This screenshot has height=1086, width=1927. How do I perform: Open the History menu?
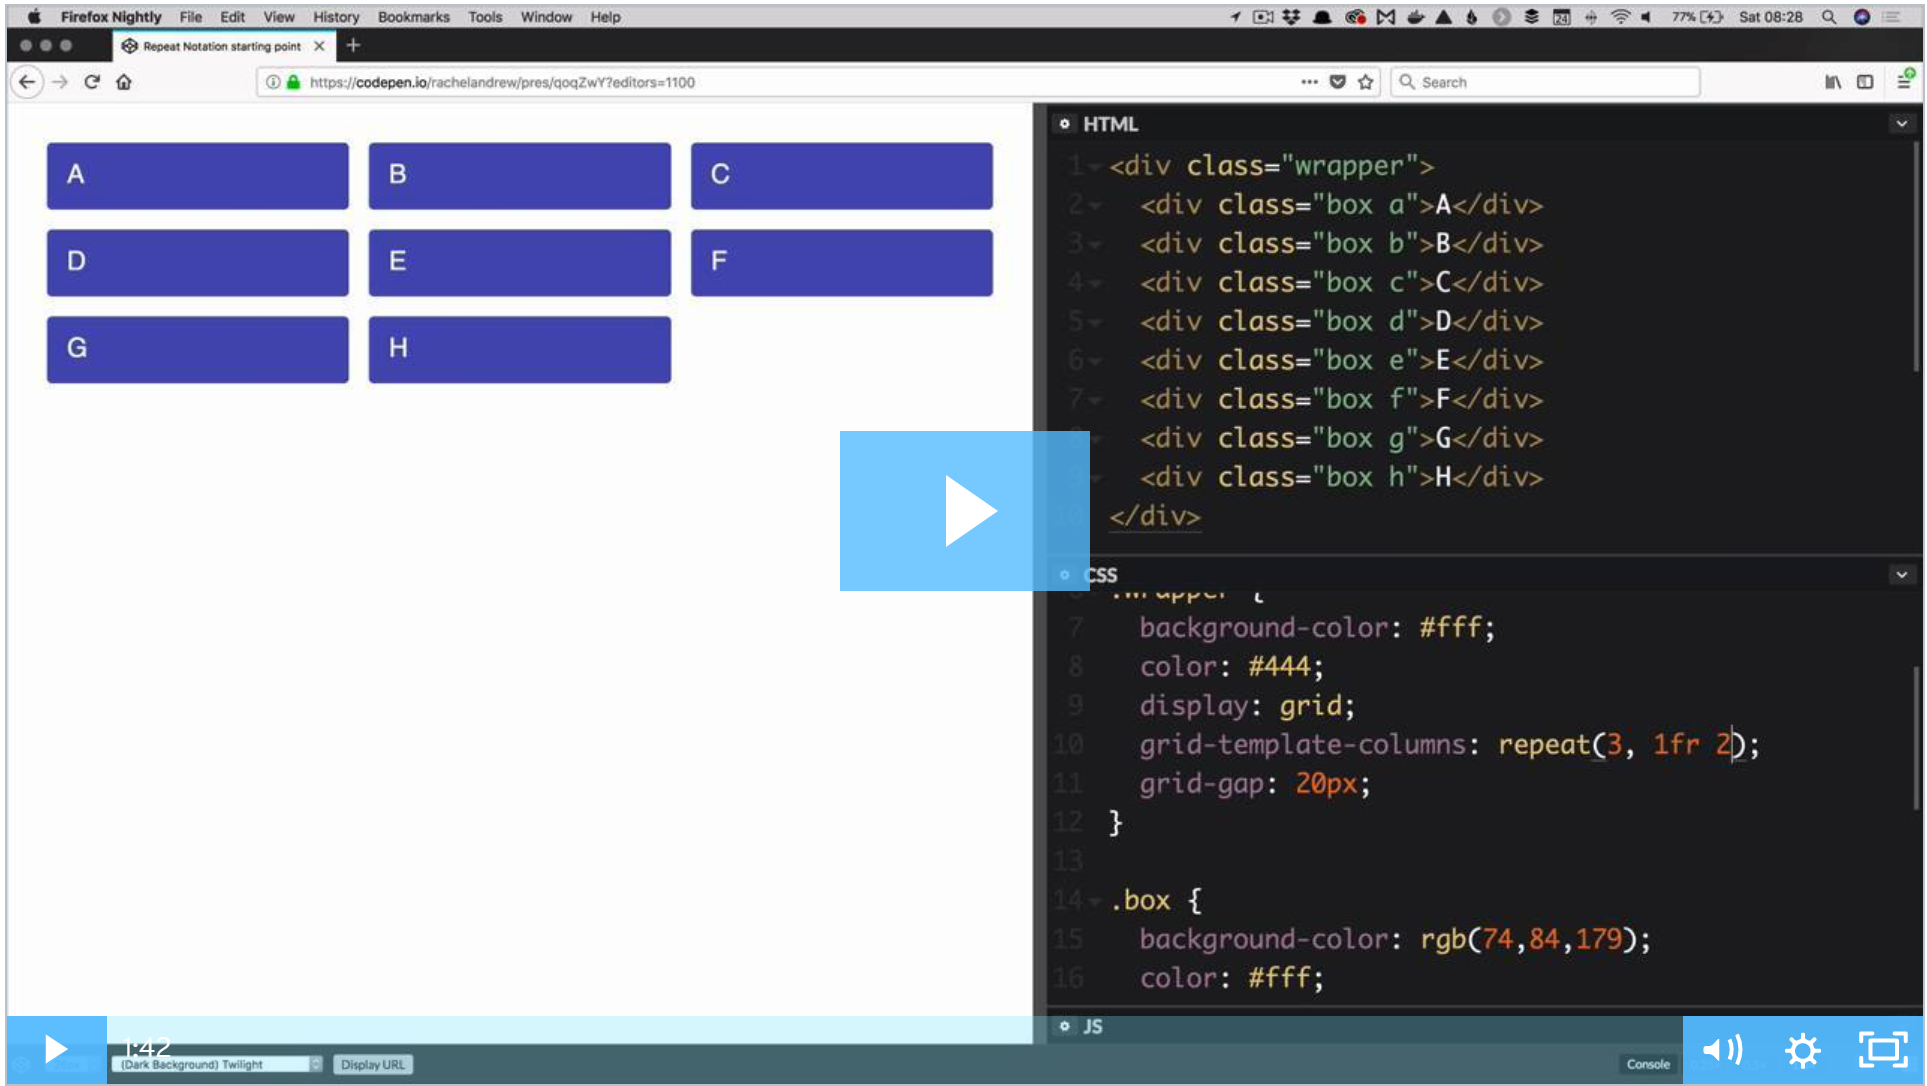click(335, 17)
